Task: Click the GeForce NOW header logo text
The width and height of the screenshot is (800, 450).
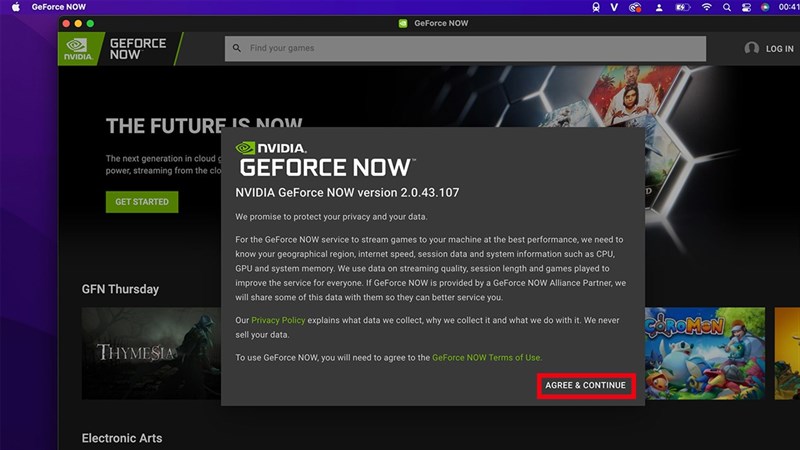Action: pos(138,49)
